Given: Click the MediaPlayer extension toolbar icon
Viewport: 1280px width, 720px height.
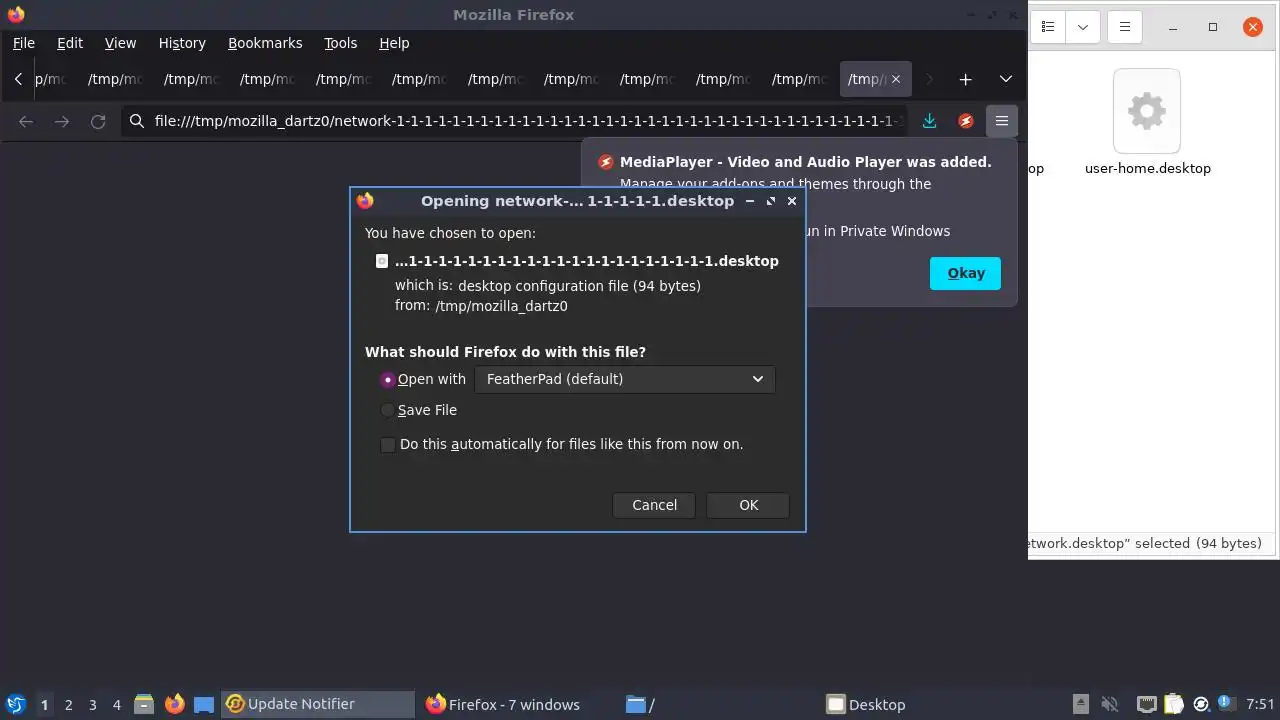Looking at the screenshot, I should (965, 121).
